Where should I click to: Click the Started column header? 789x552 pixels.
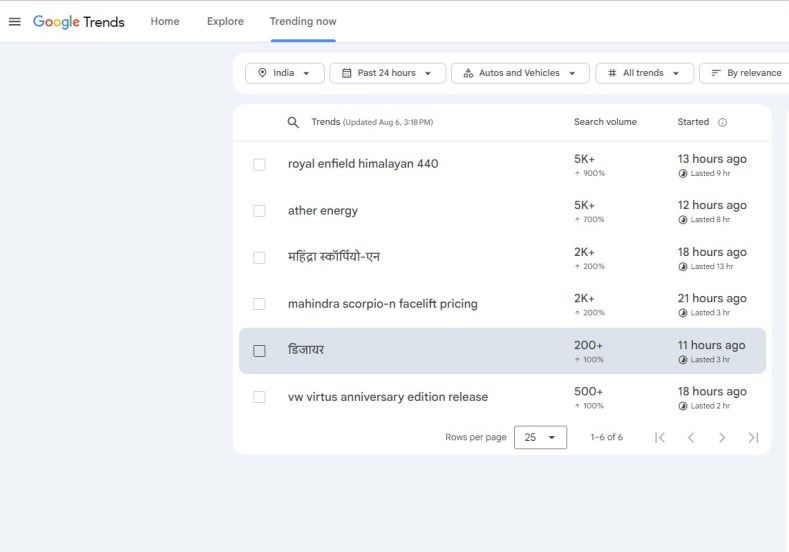693,122
